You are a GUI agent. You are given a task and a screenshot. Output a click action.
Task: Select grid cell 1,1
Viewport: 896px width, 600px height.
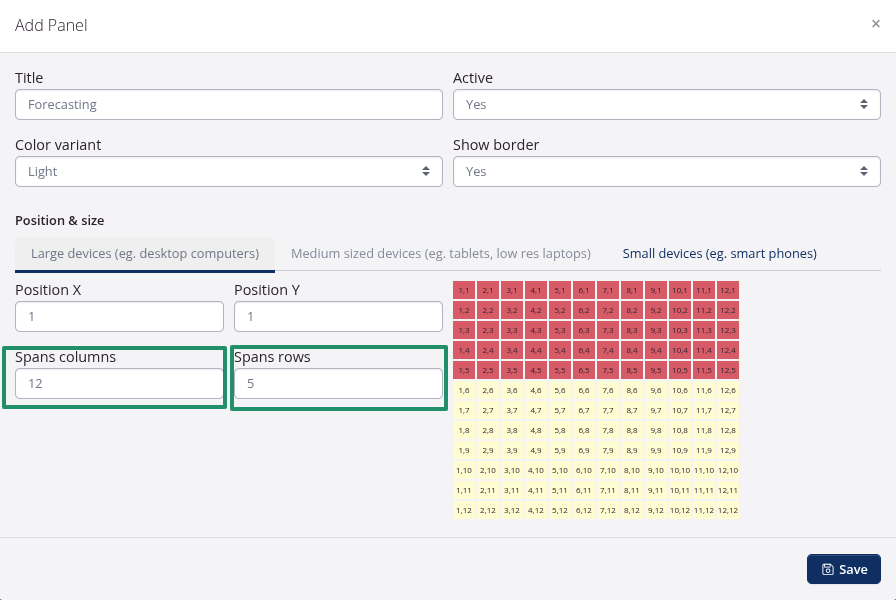tap(464, 290)
